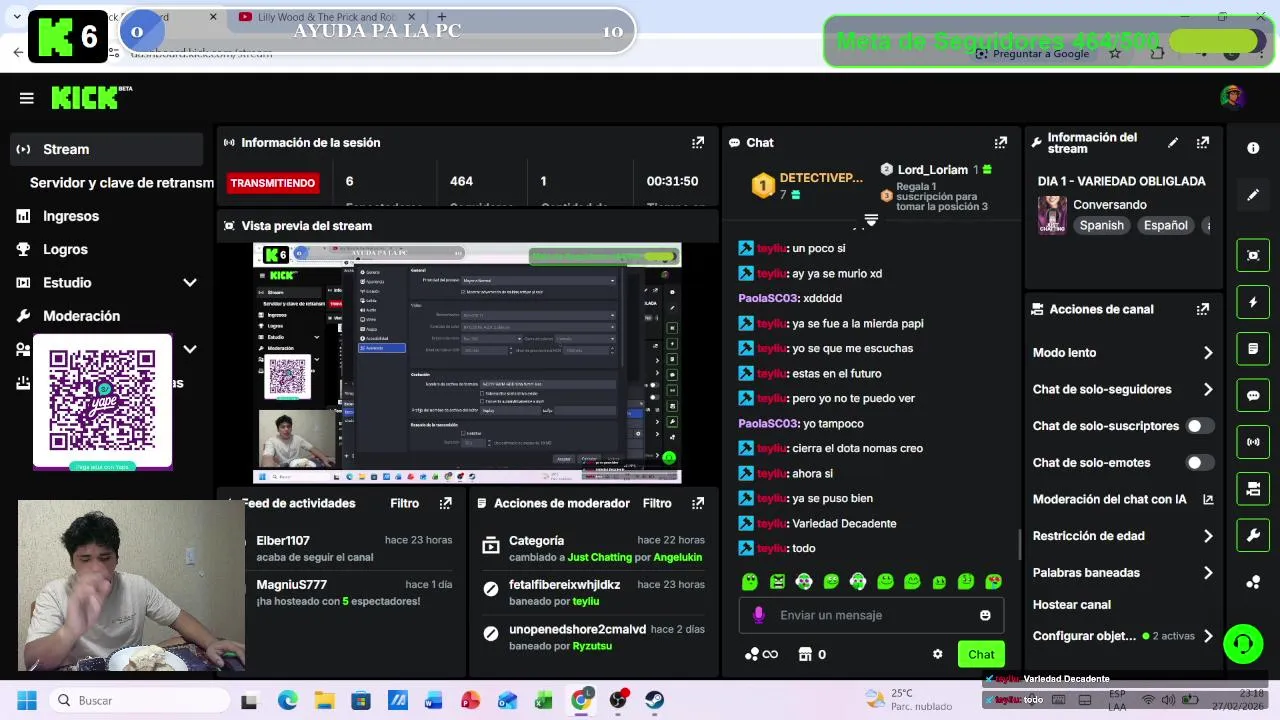Send message with green Chat button
Screen dimensions: 1280x720
(x=981, y=654)
